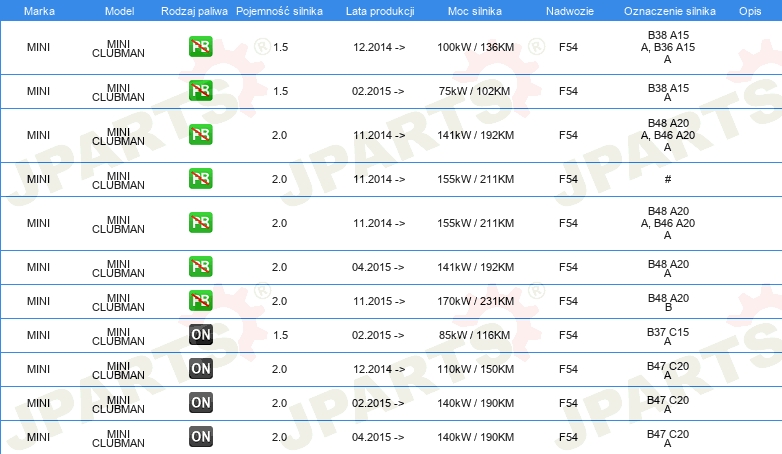Select engine code B48 A20 B
This screenshot has height=454, width=782.
[x=668, y=302]
